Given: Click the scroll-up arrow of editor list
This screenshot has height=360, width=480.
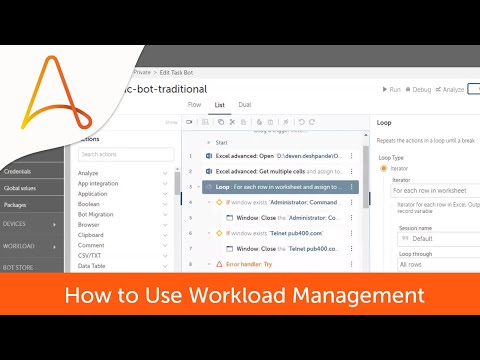Looking at the screenshot, I should coord(366,135).
